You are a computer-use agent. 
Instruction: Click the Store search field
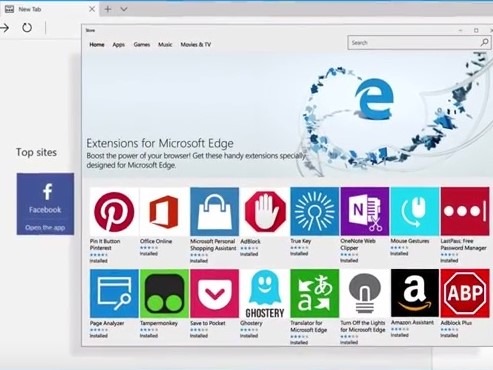pyautogui.click(x=419, y=43)
